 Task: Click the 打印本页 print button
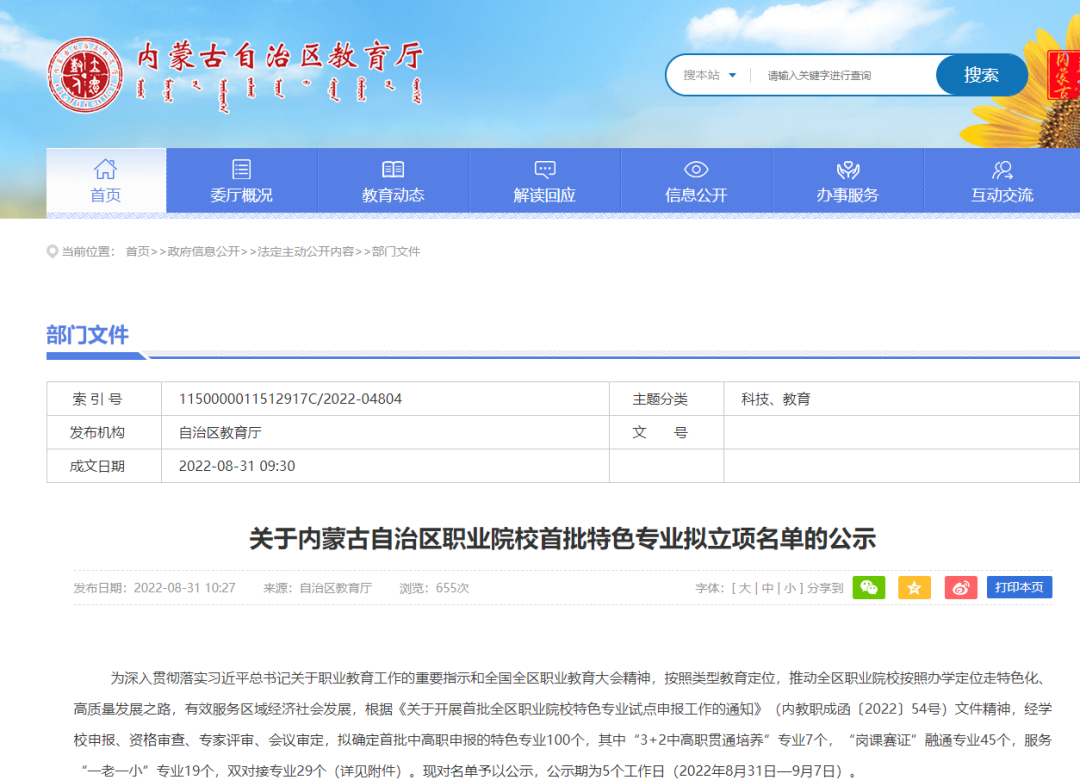pyautogui.click(x=1019, y=587)
